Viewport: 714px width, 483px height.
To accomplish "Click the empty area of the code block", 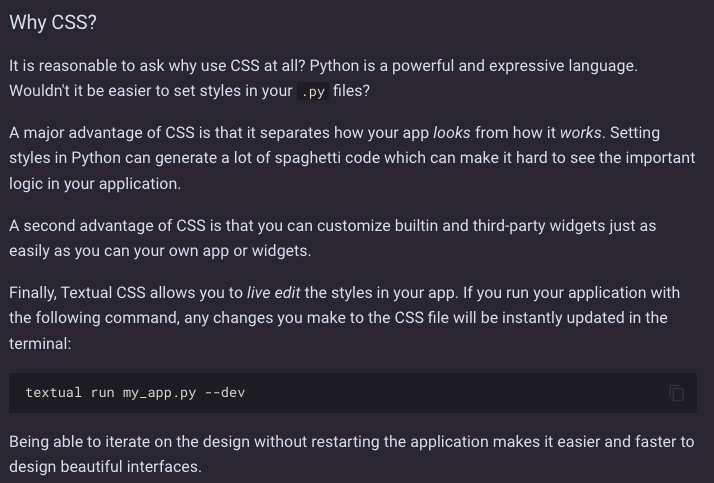I will 450,393.
